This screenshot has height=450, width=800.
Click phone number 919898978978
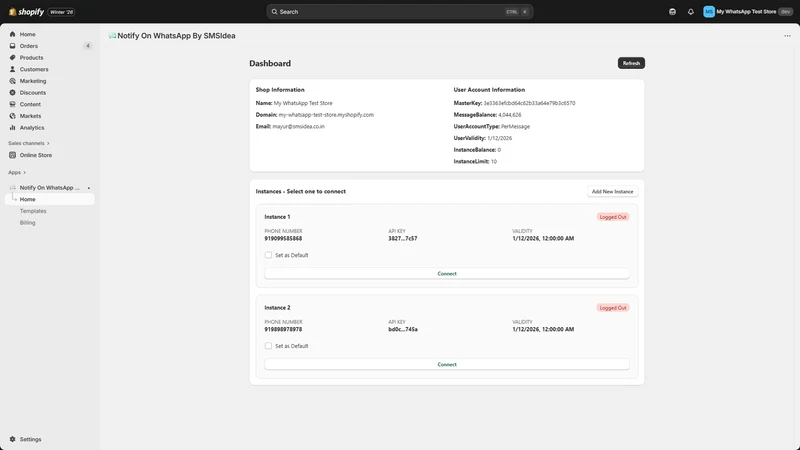[x=283, y=330]
